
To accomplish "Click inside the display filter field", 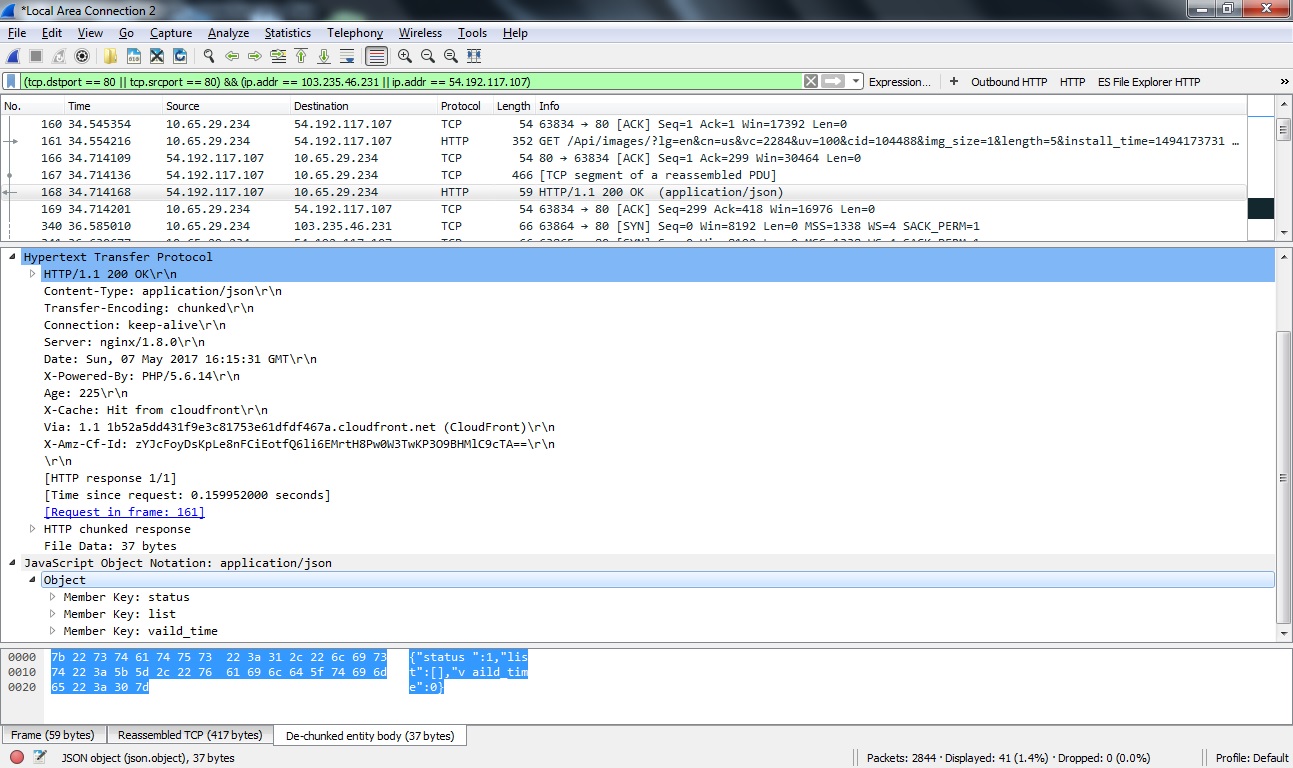I will 400,82.
